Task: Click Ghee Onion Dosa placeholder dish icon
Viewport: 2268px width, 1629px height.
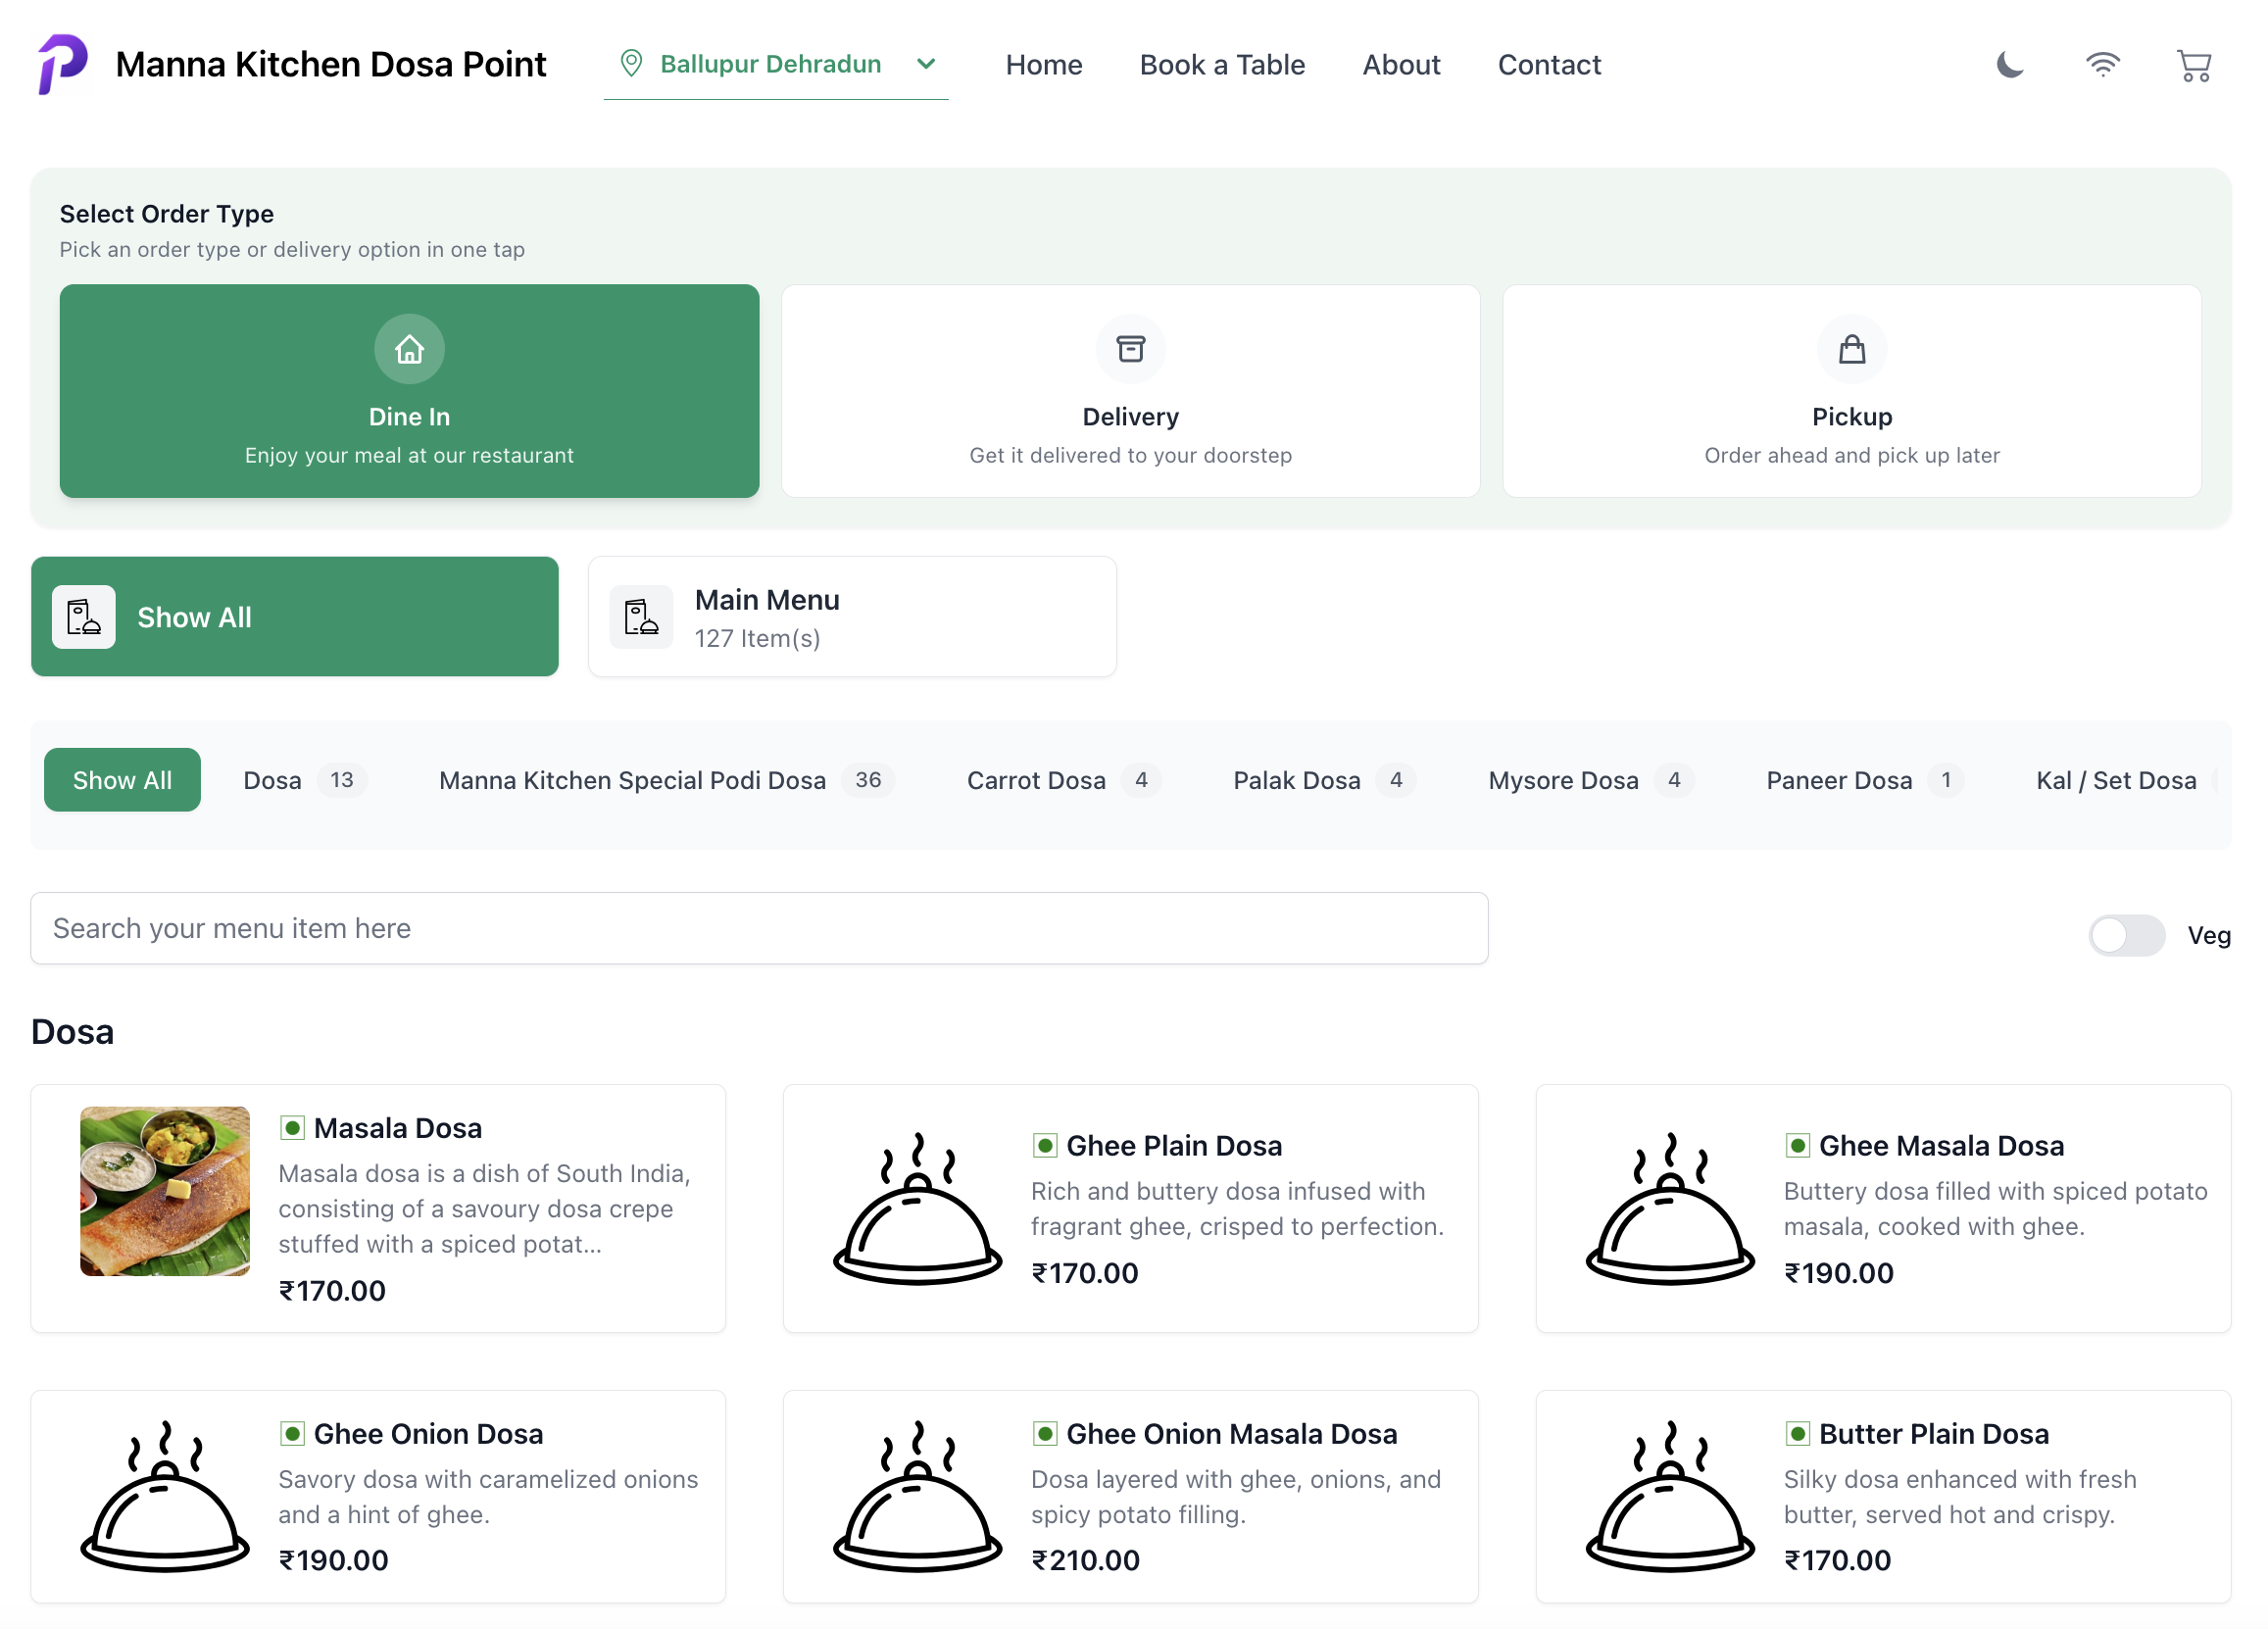Action: pos(165,1496)
